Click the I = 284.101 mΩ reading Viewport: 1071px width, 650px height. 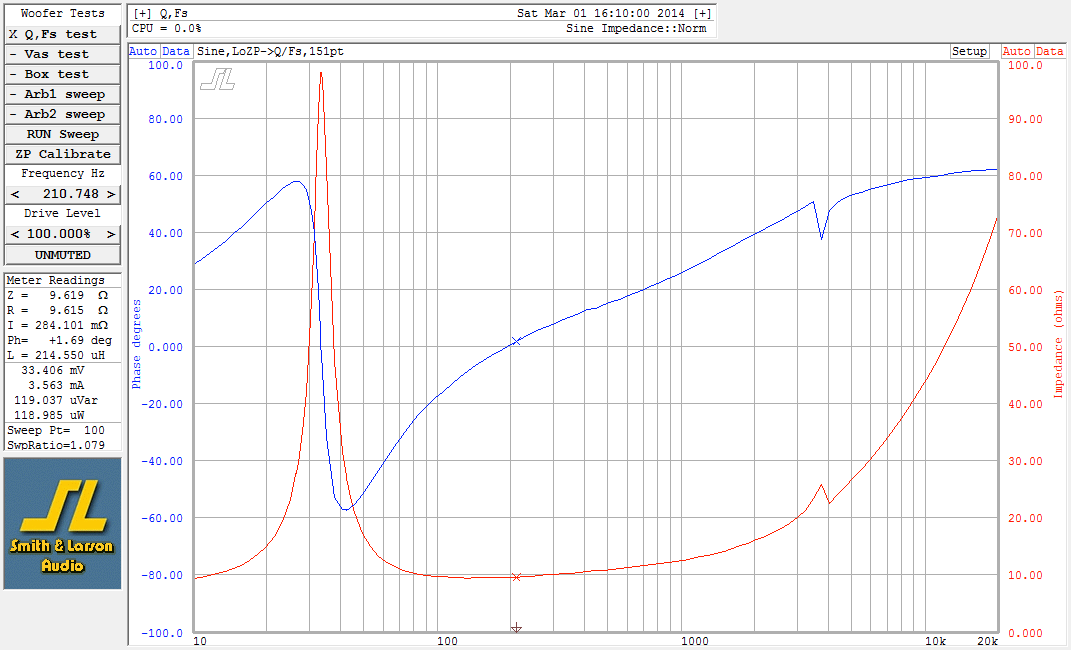pyautogui.click(x=58, y=325)
